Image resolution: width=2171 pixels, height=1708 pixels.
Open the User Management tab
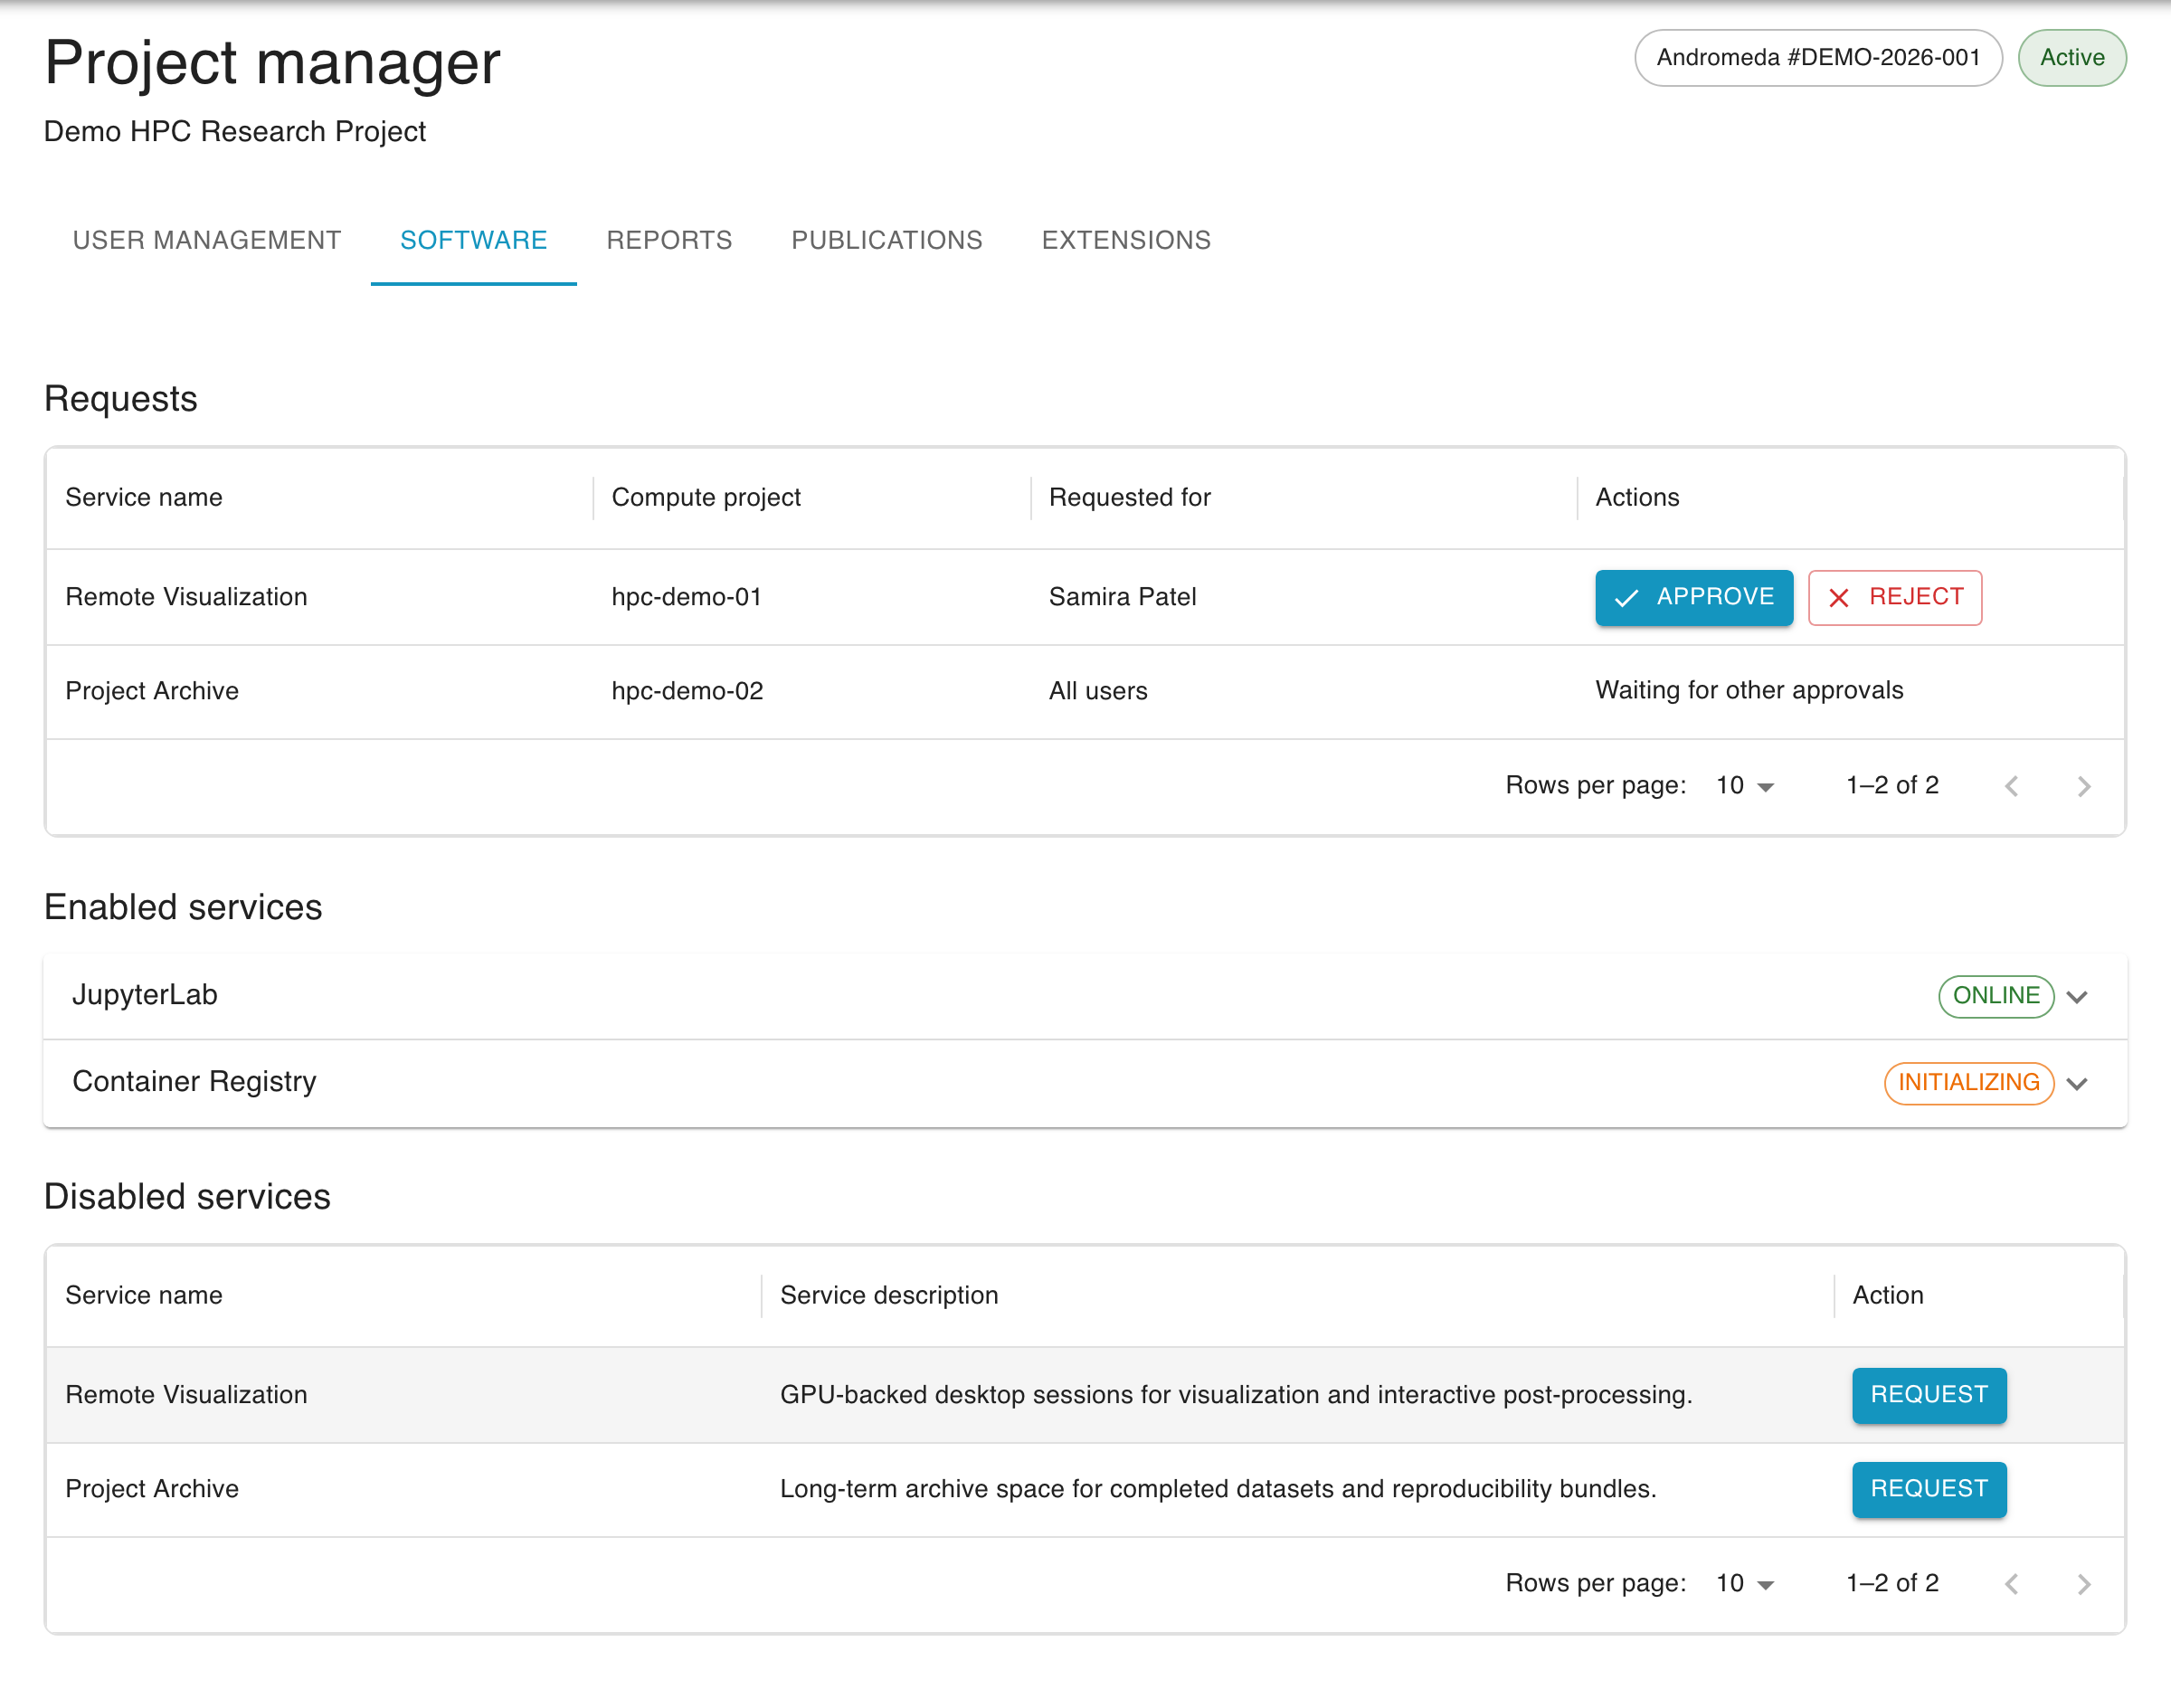[x=207, y=240]
